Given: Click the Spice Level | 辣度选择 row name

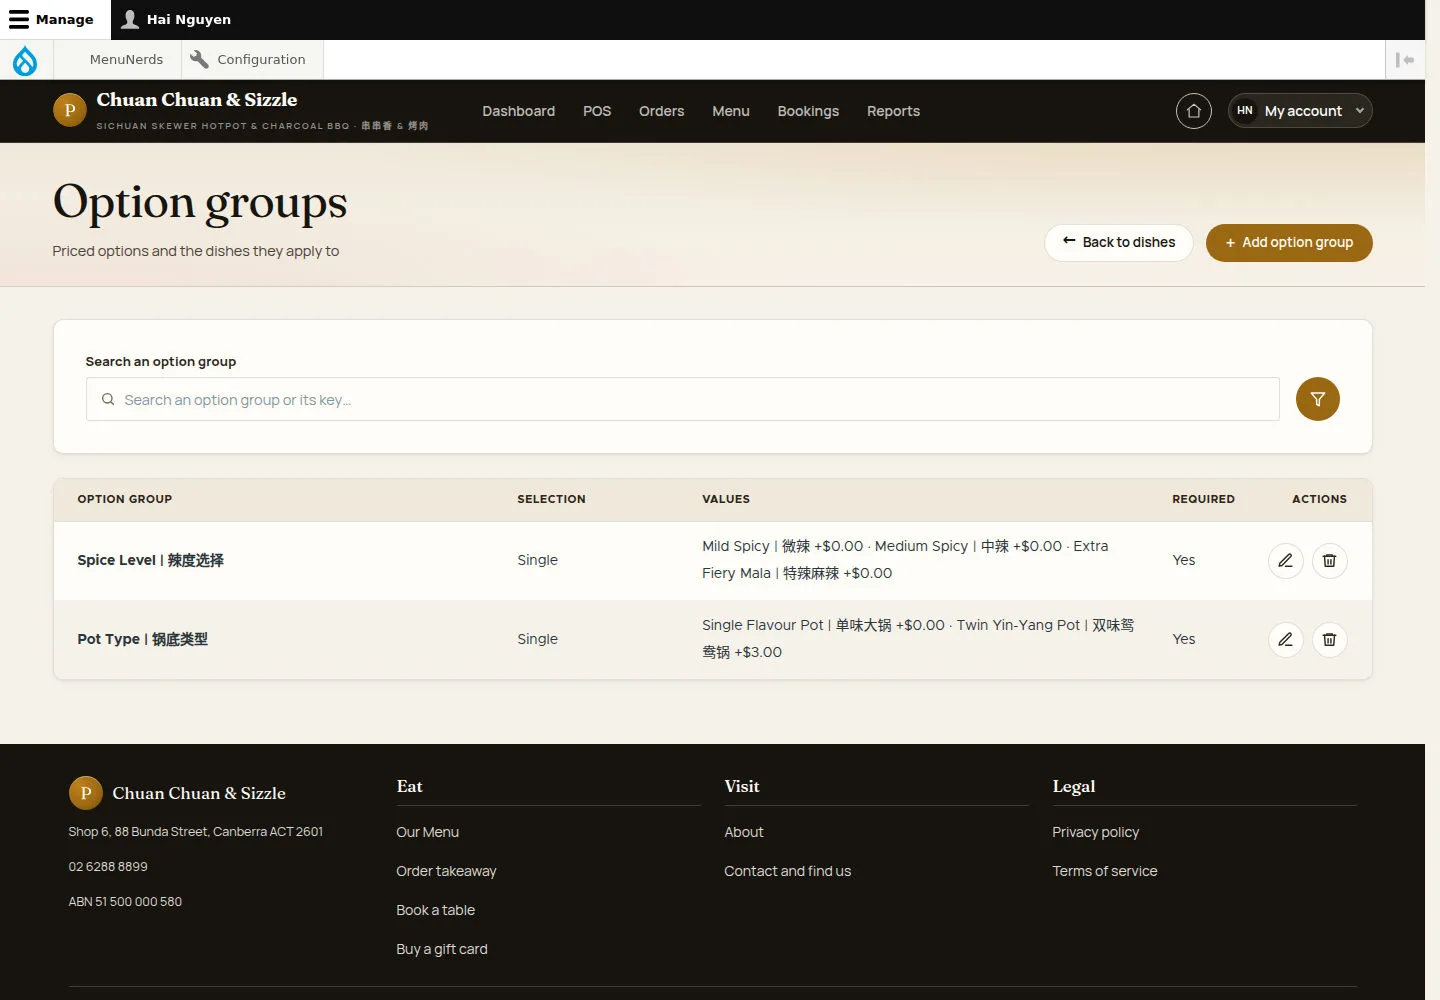Looking at the screenshot, I should [x=150, y=560].
